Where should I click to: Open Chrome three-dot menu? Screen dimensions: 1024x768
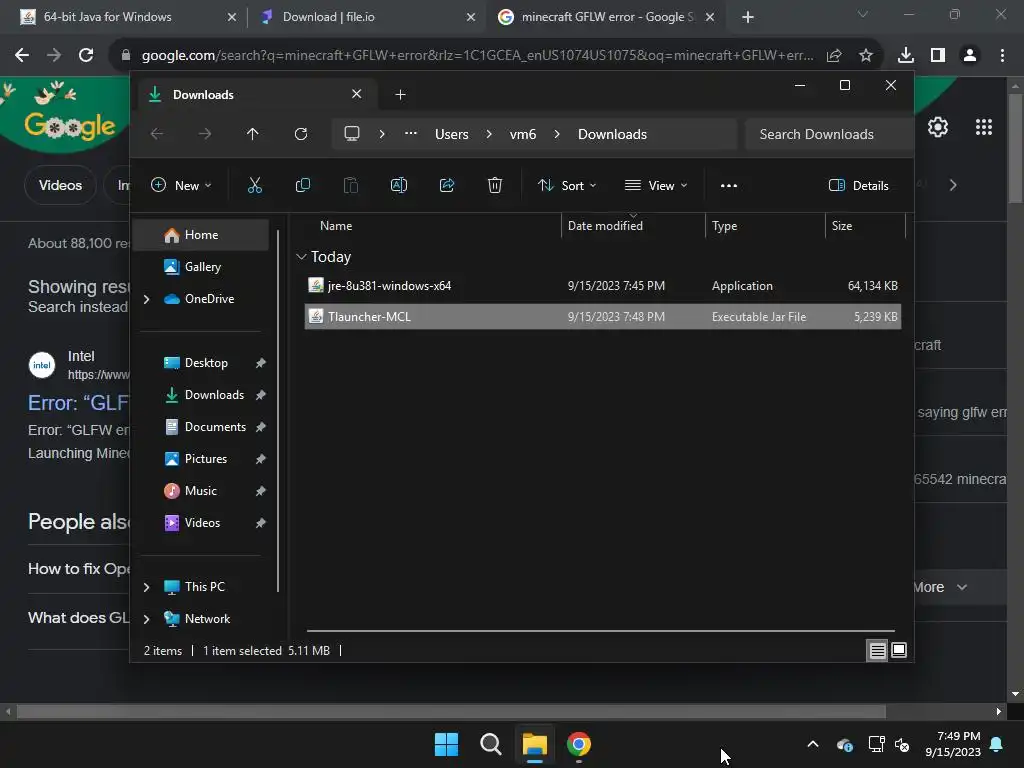pyautogui.click(x=1002, y=56)
